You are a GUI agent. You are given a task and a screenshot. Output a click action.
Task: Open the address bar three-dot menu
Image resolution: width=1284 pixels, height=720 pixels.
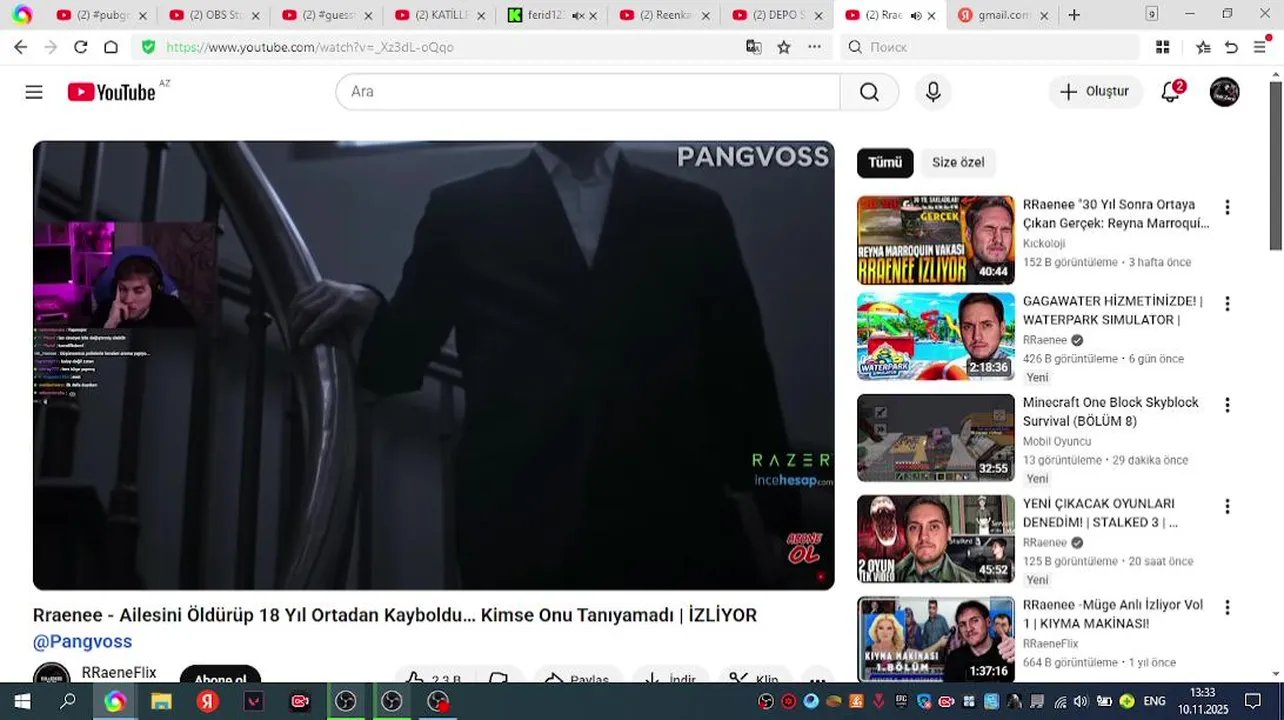pos(814,47)
